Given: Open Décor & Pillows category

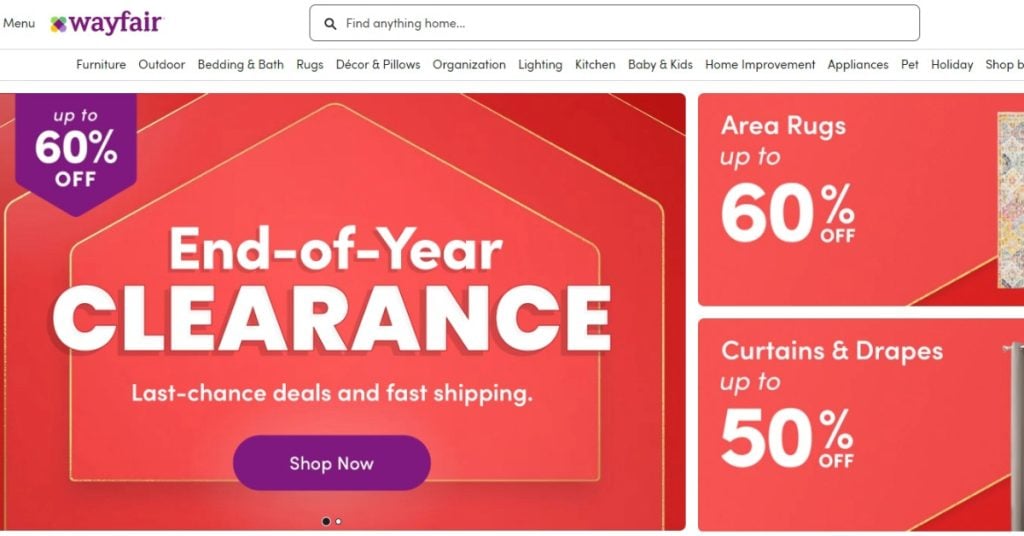Looking at the screenshot, I should [378, 65].
